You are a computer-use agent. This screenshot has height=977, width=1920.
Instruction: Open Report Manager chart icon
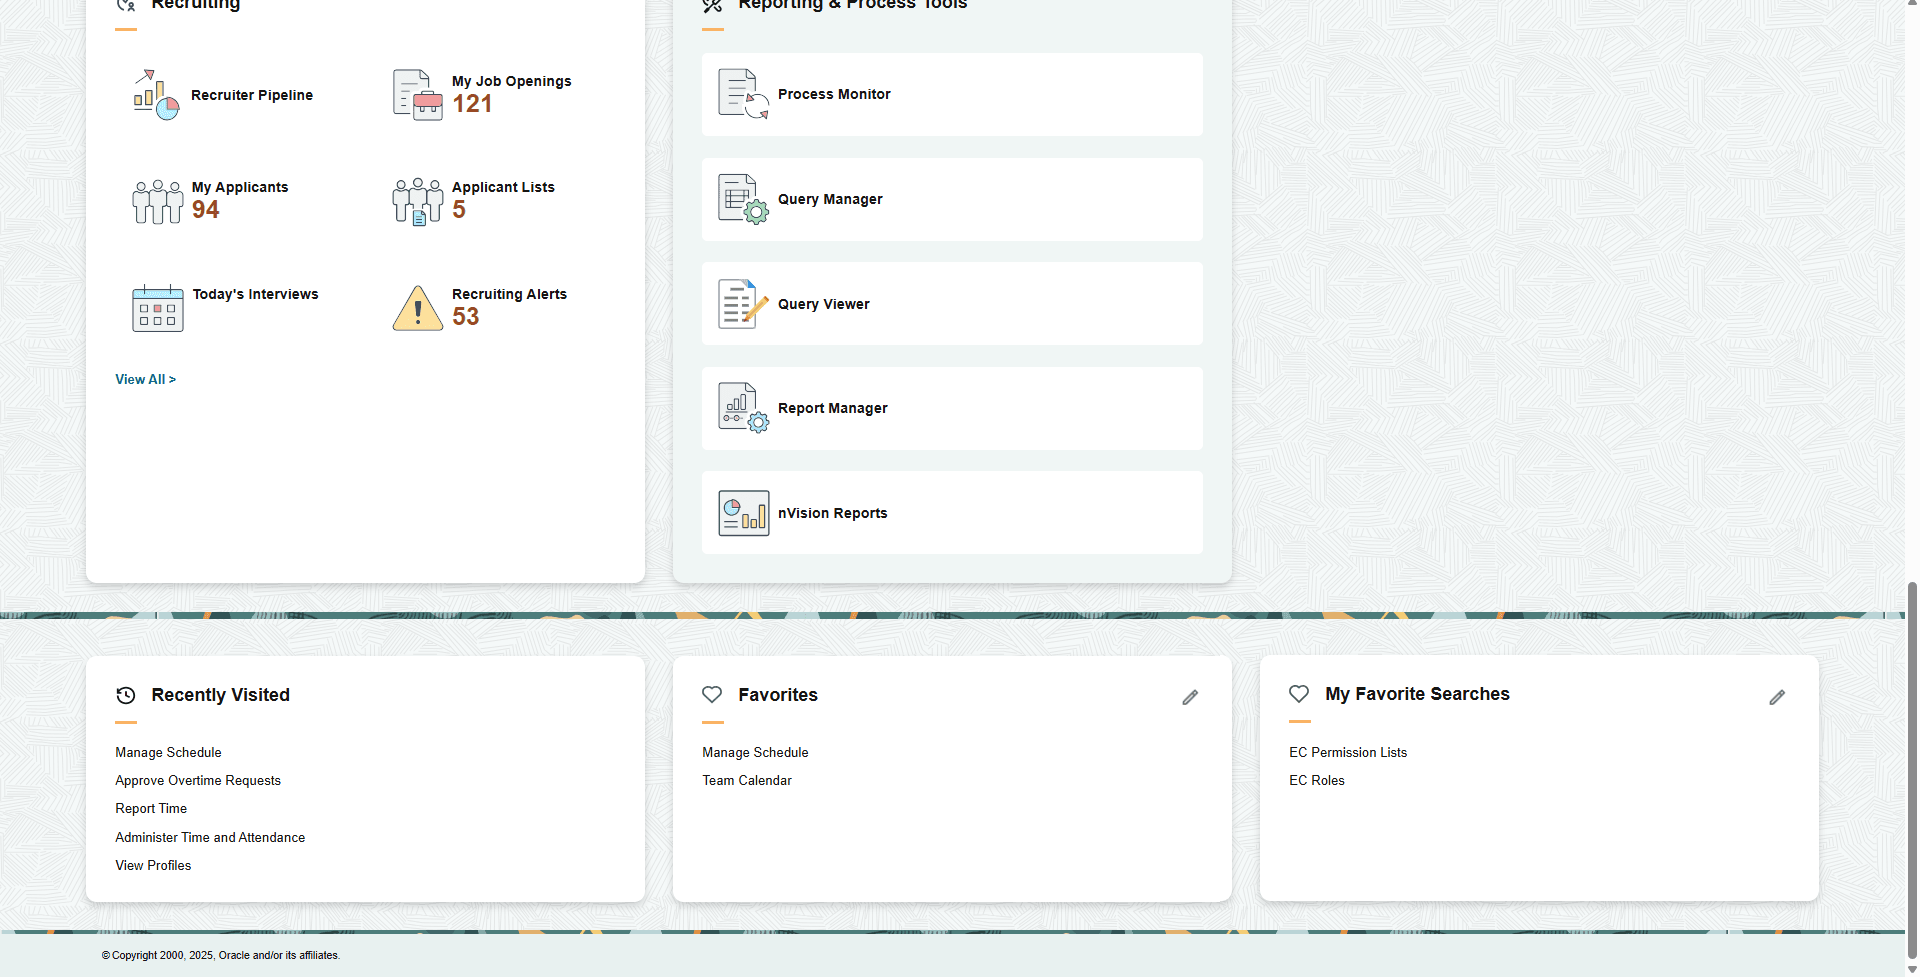(x=742, y=407)
